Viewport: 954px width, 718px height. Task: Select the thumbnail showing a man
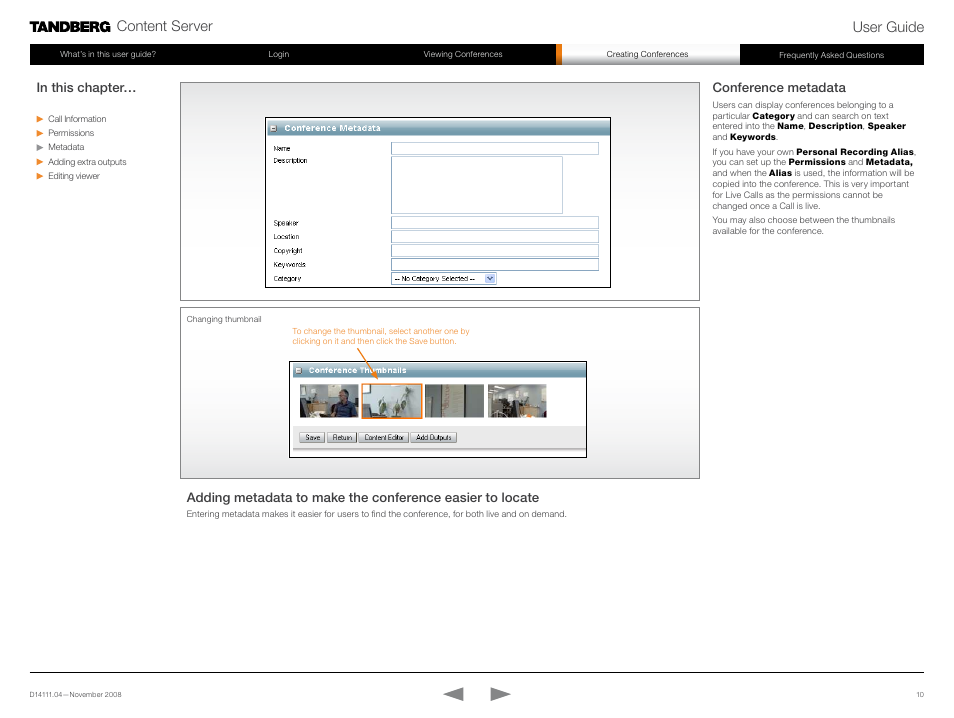[329, 401]
